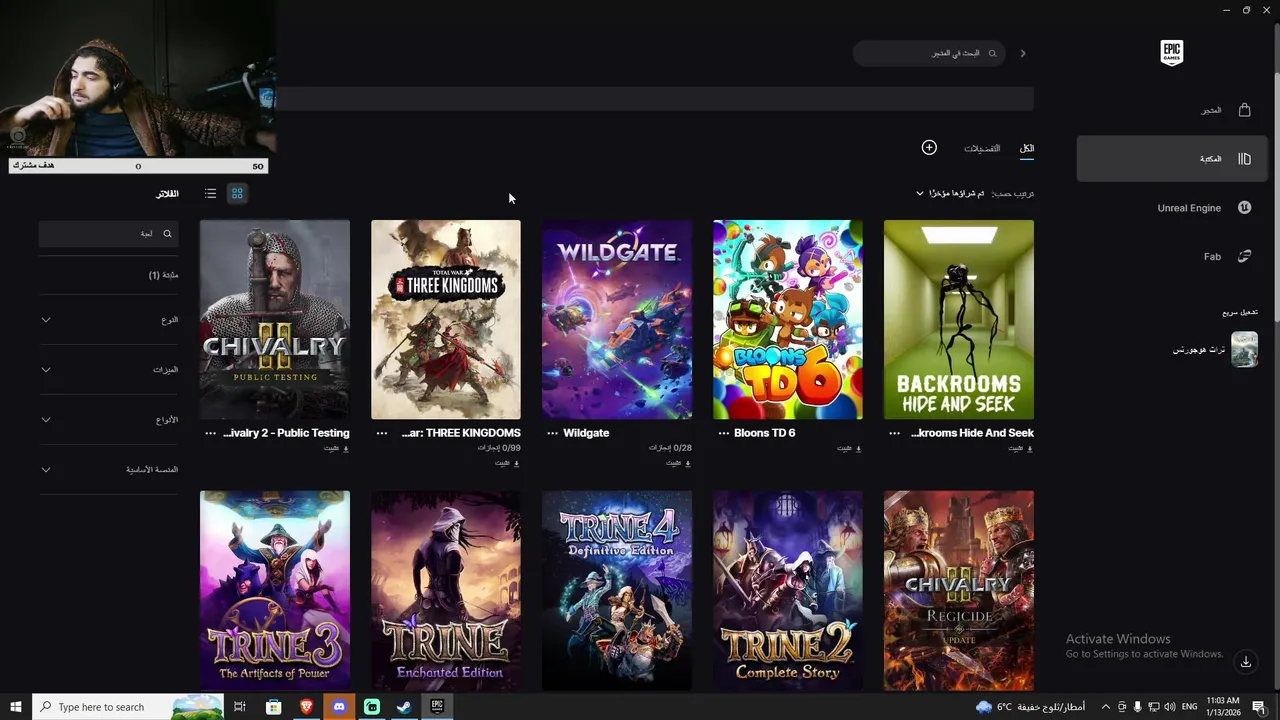1280x720 pixels.
Task: Open Trine 2 Complete Story cover
Action: [788, 590]
